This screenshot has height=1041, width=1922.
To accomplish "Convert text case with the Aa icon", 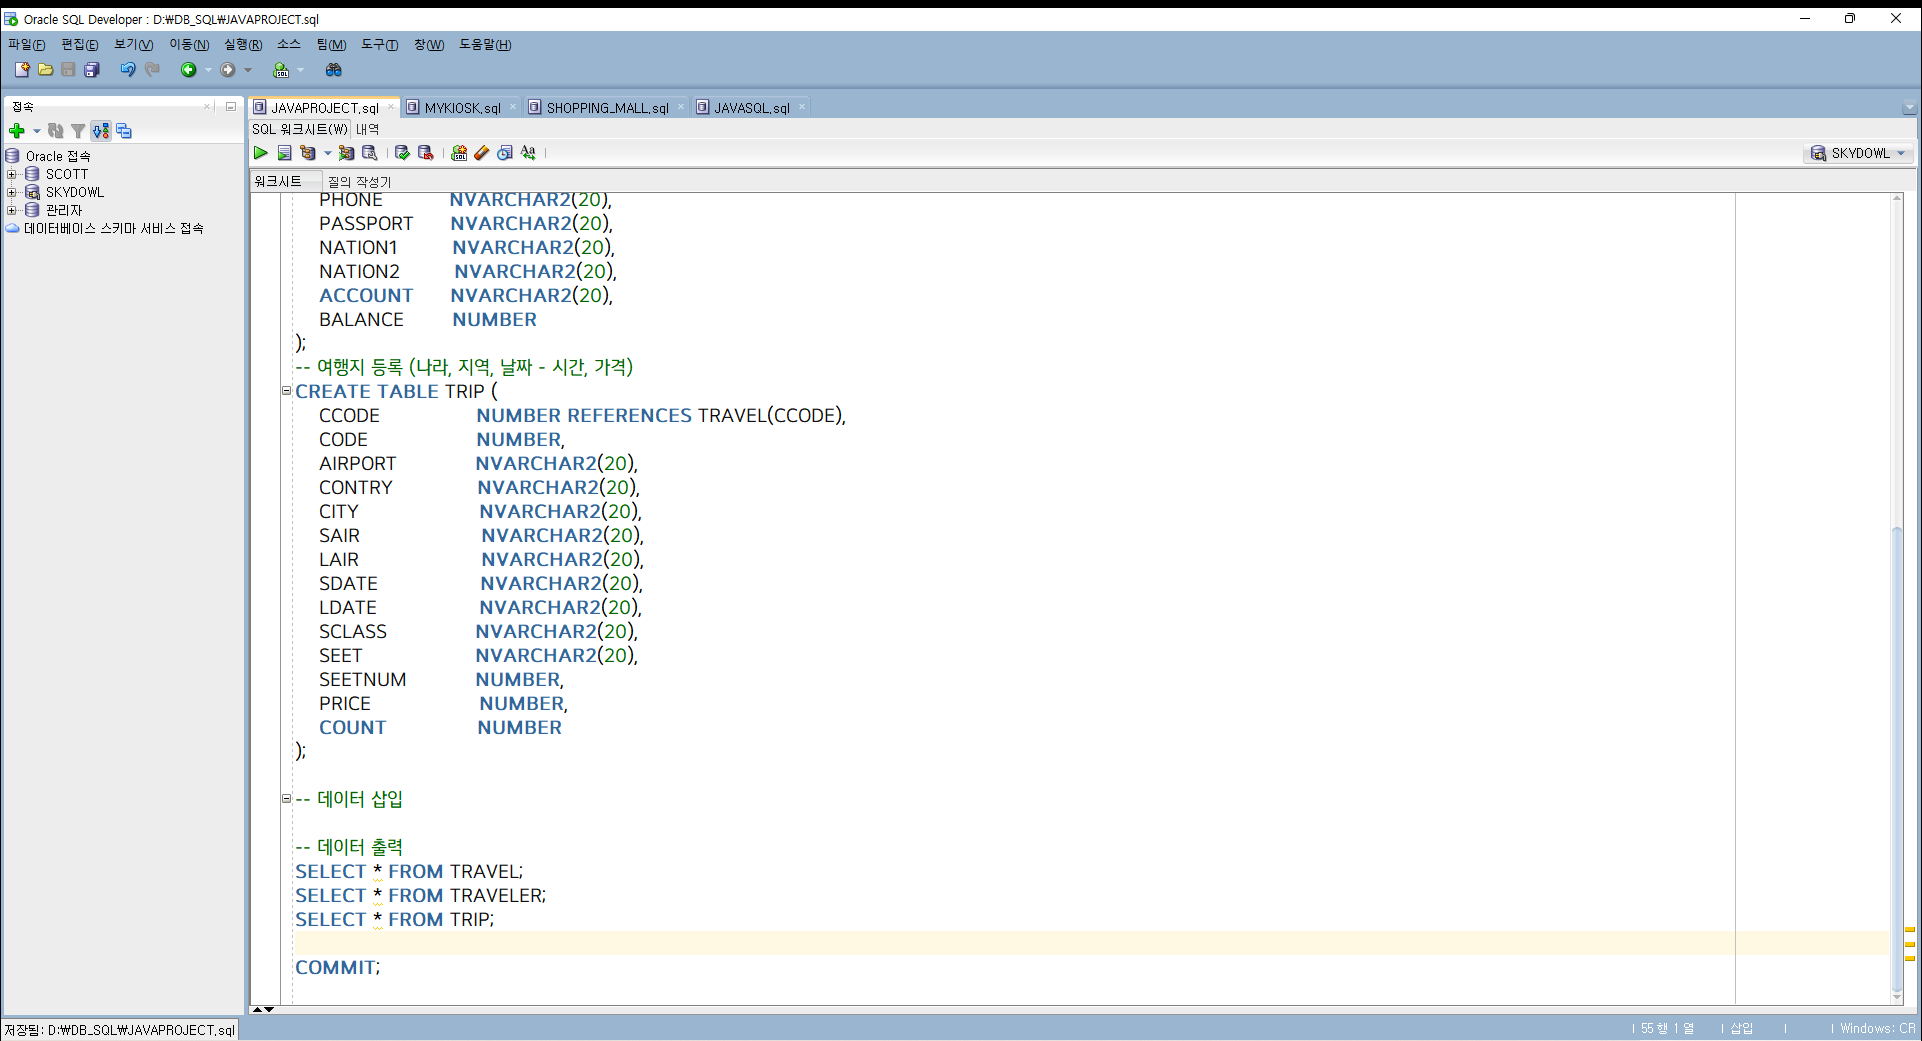I will point(528,153).
